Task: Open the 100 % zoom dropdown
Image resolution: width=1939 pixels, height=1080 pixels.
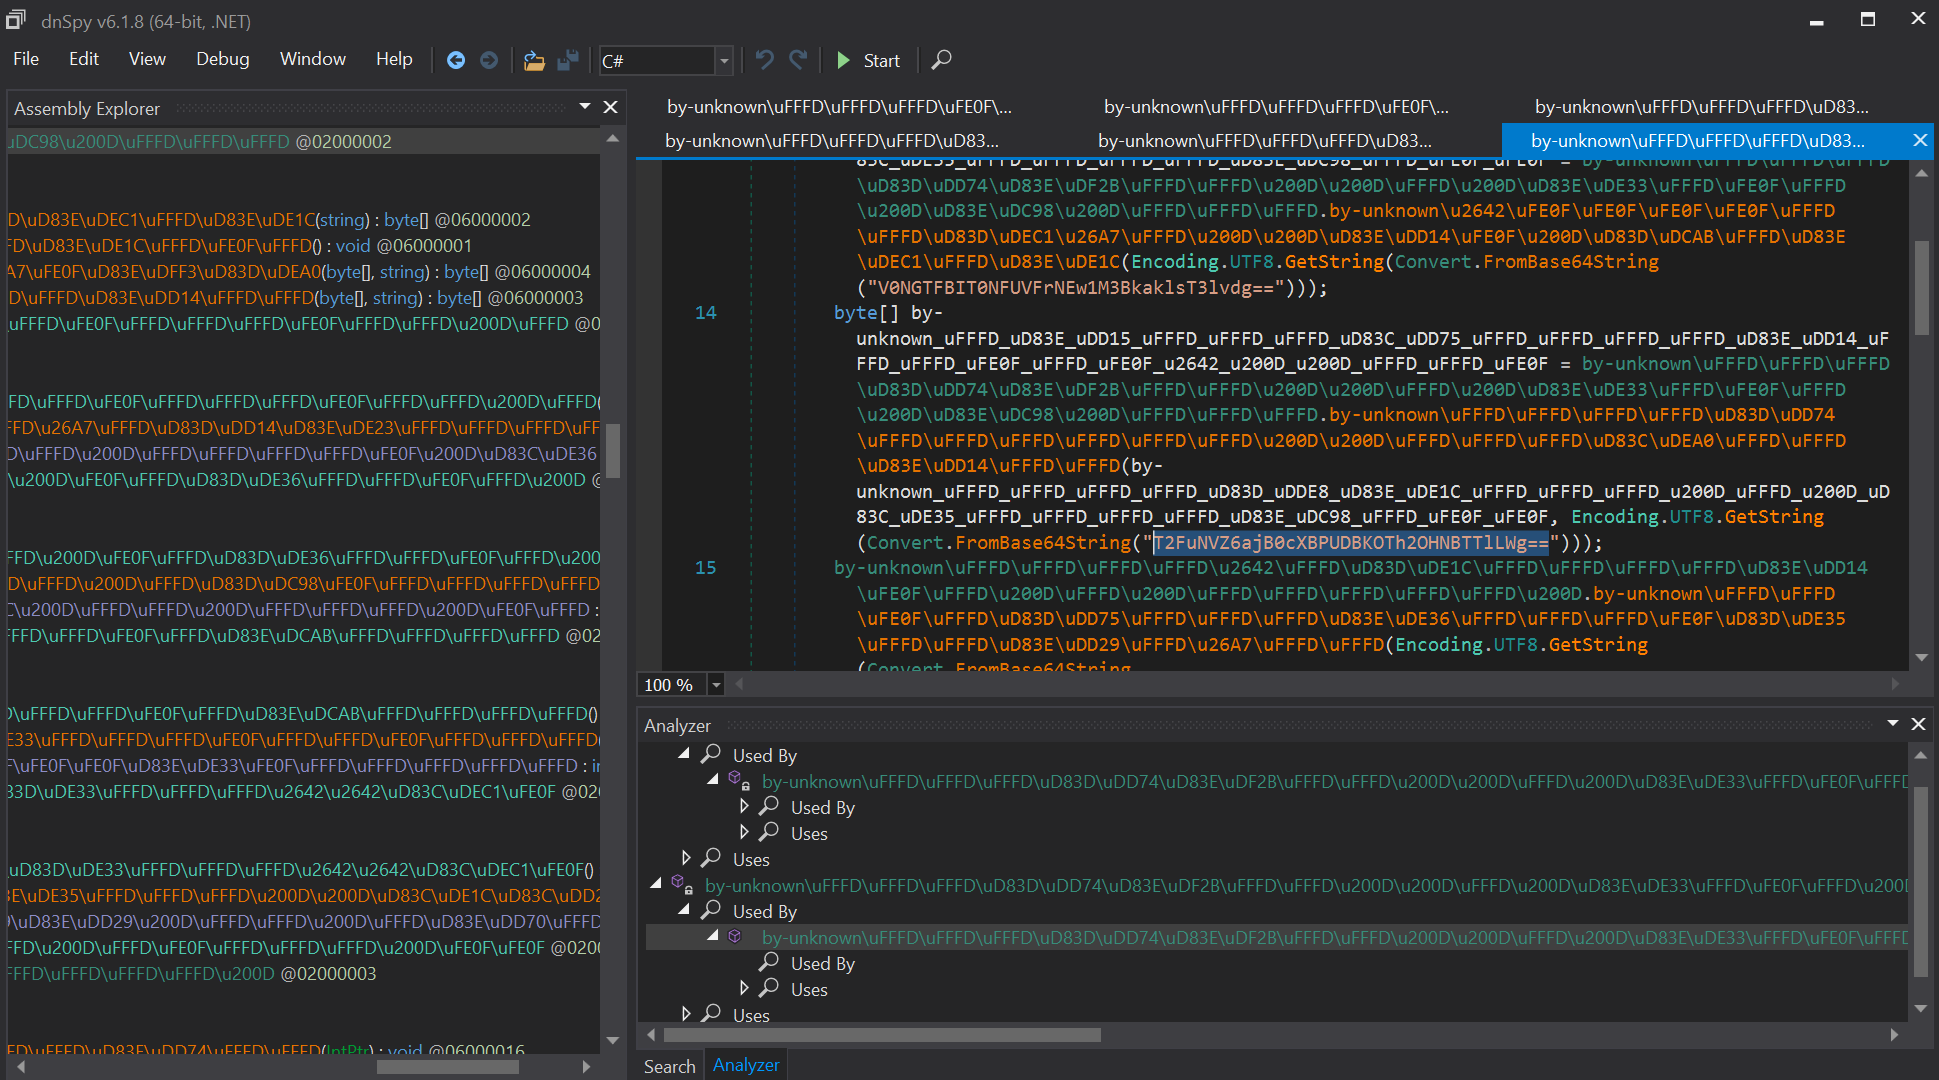Action: point(716,685)
